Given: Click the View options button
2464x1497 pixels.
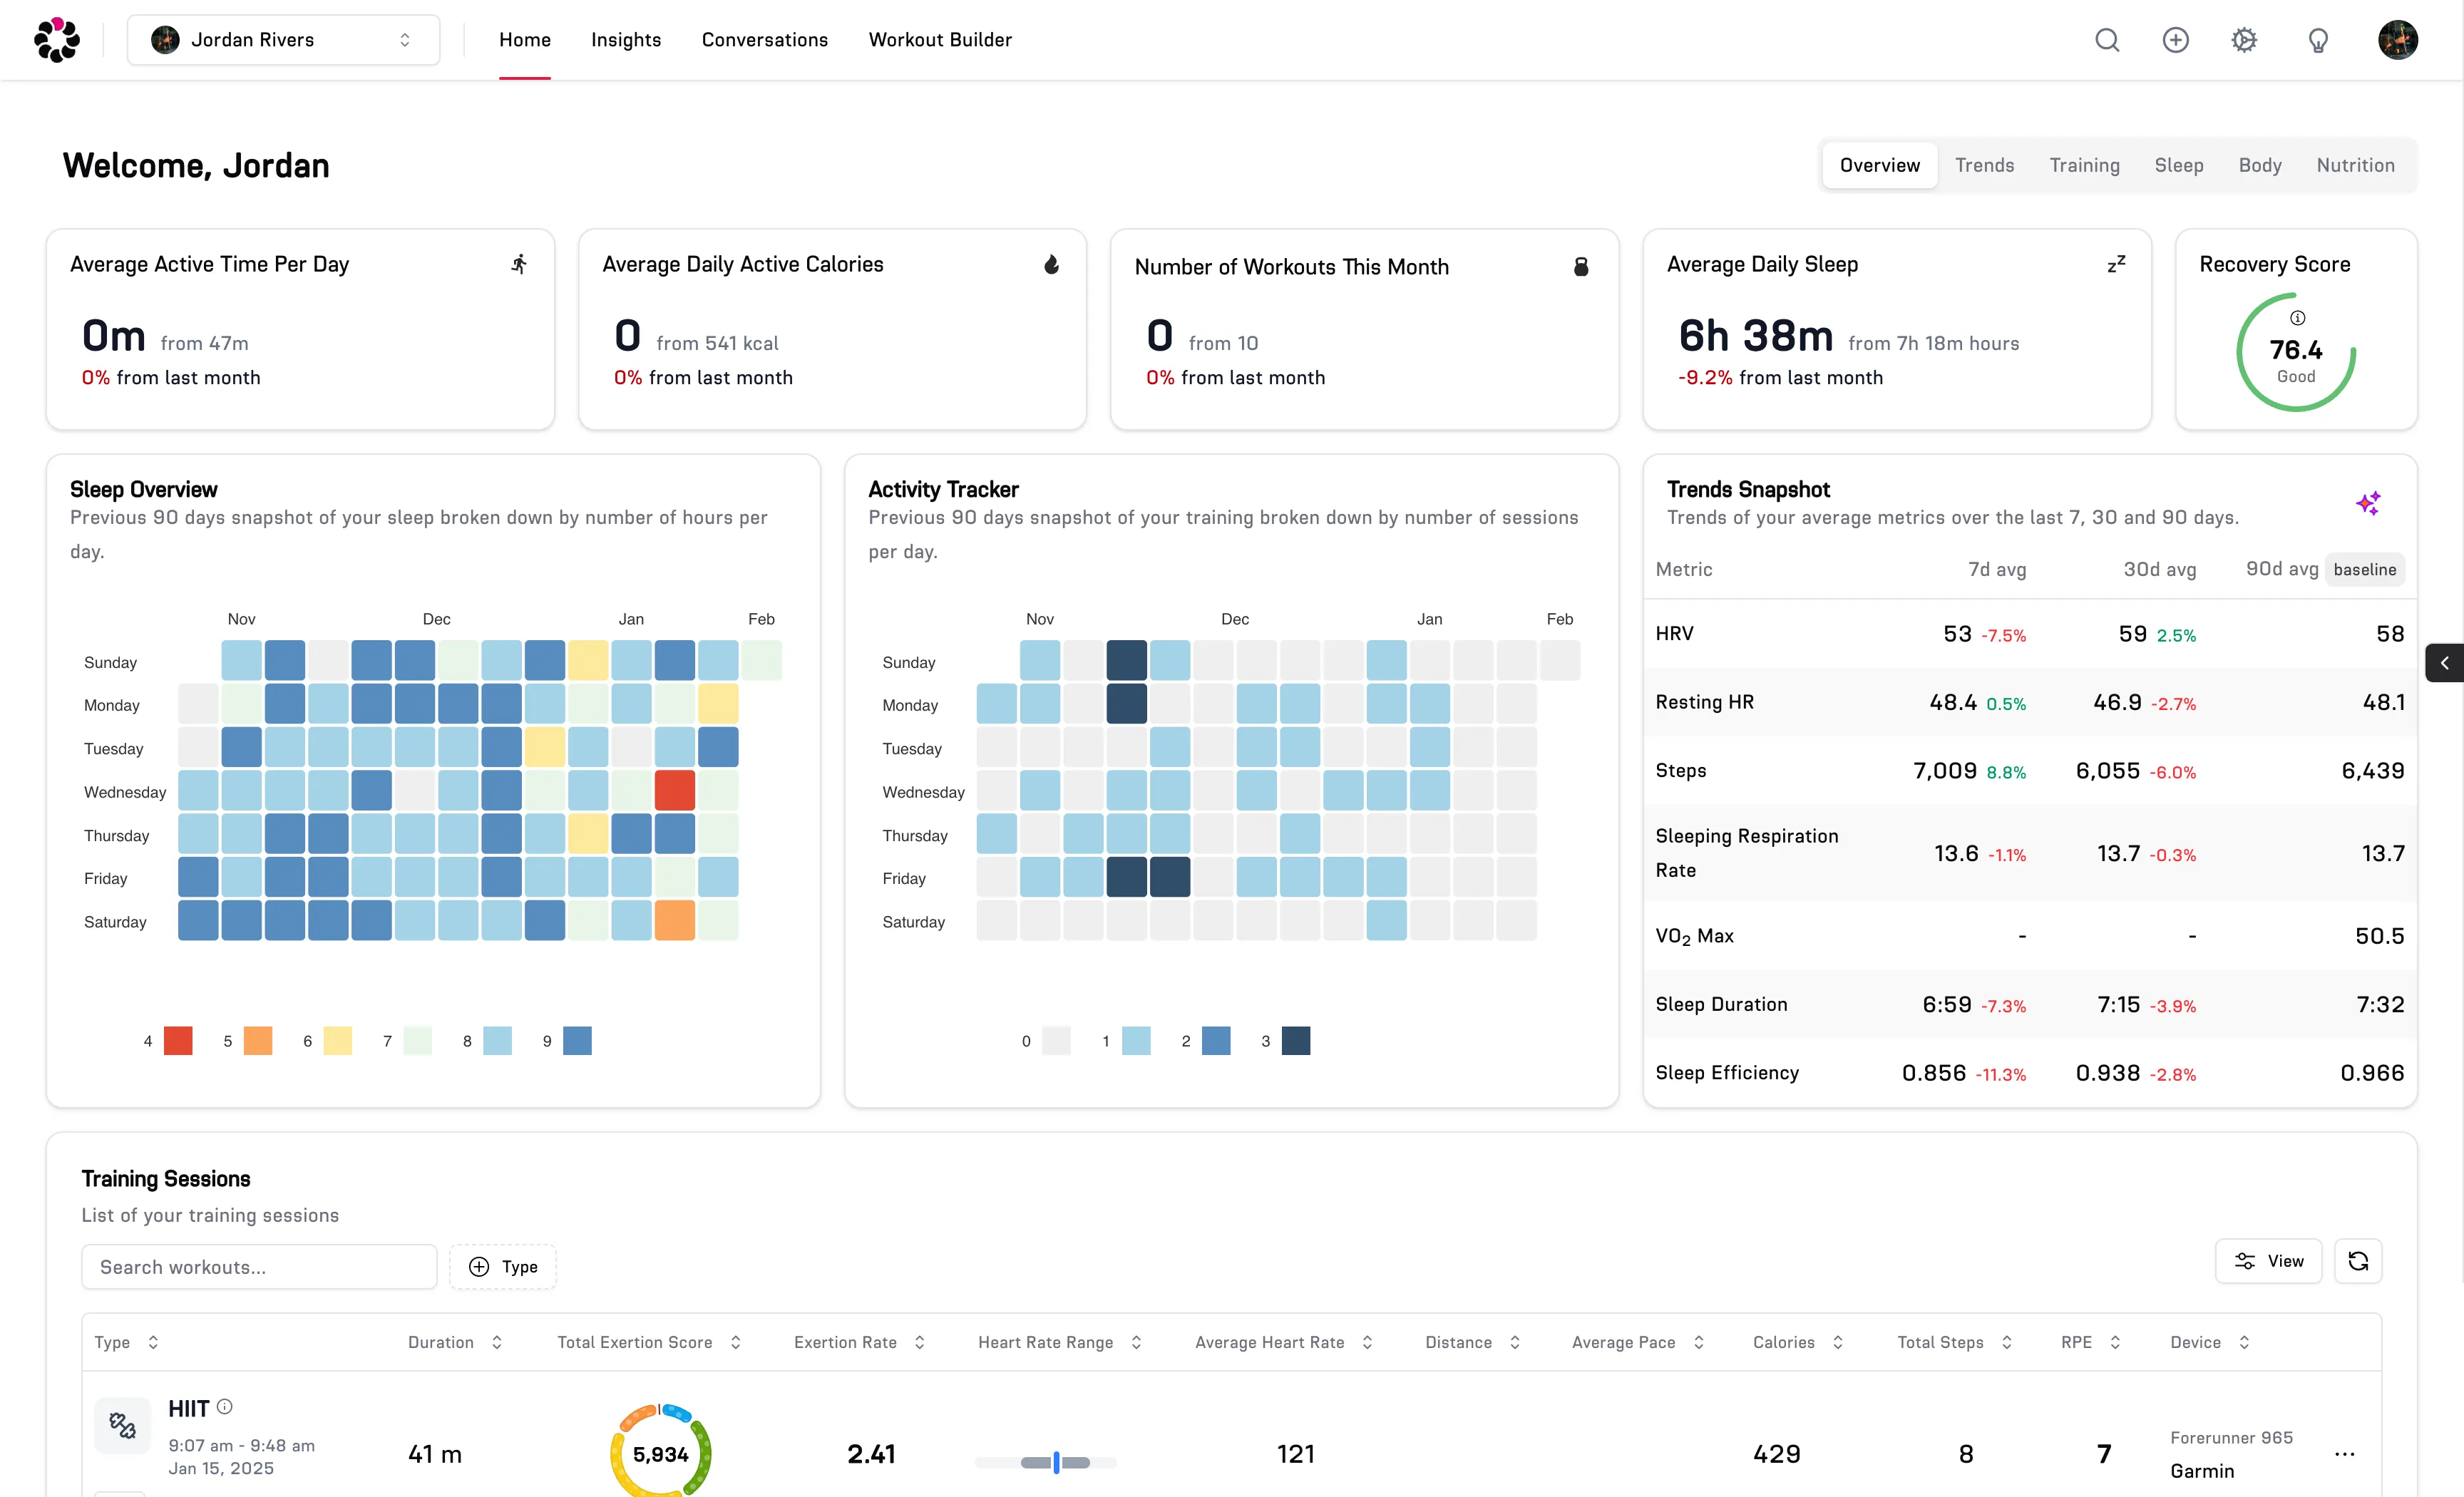Looking at the screenshot, I should coord(2267,1261).
